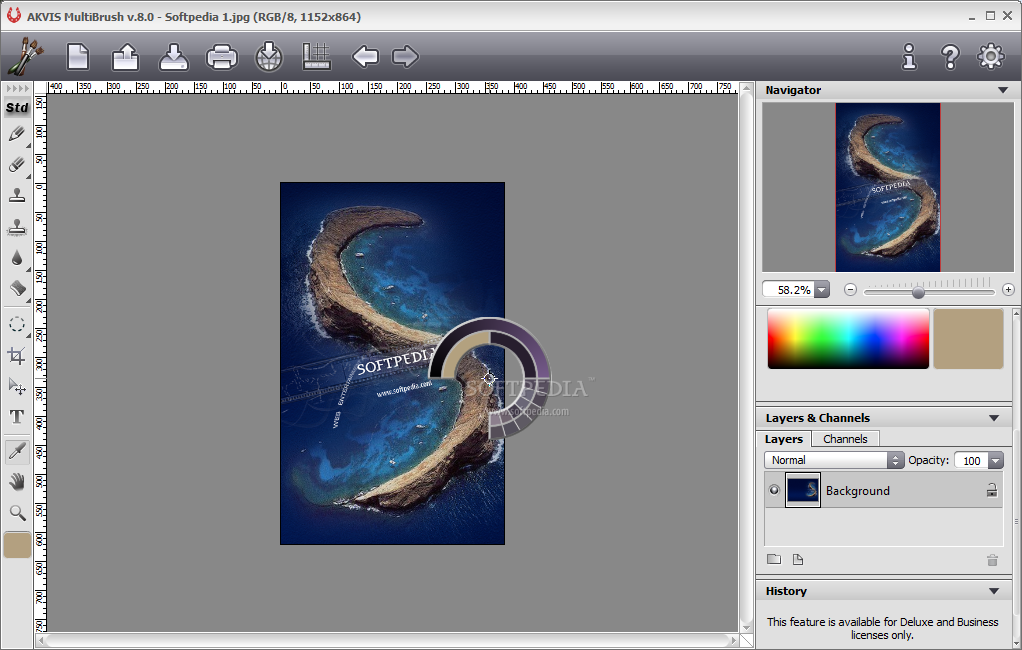Hide the Background layer with eye toggle
The image size is (1022, 650).
[774, 490]
